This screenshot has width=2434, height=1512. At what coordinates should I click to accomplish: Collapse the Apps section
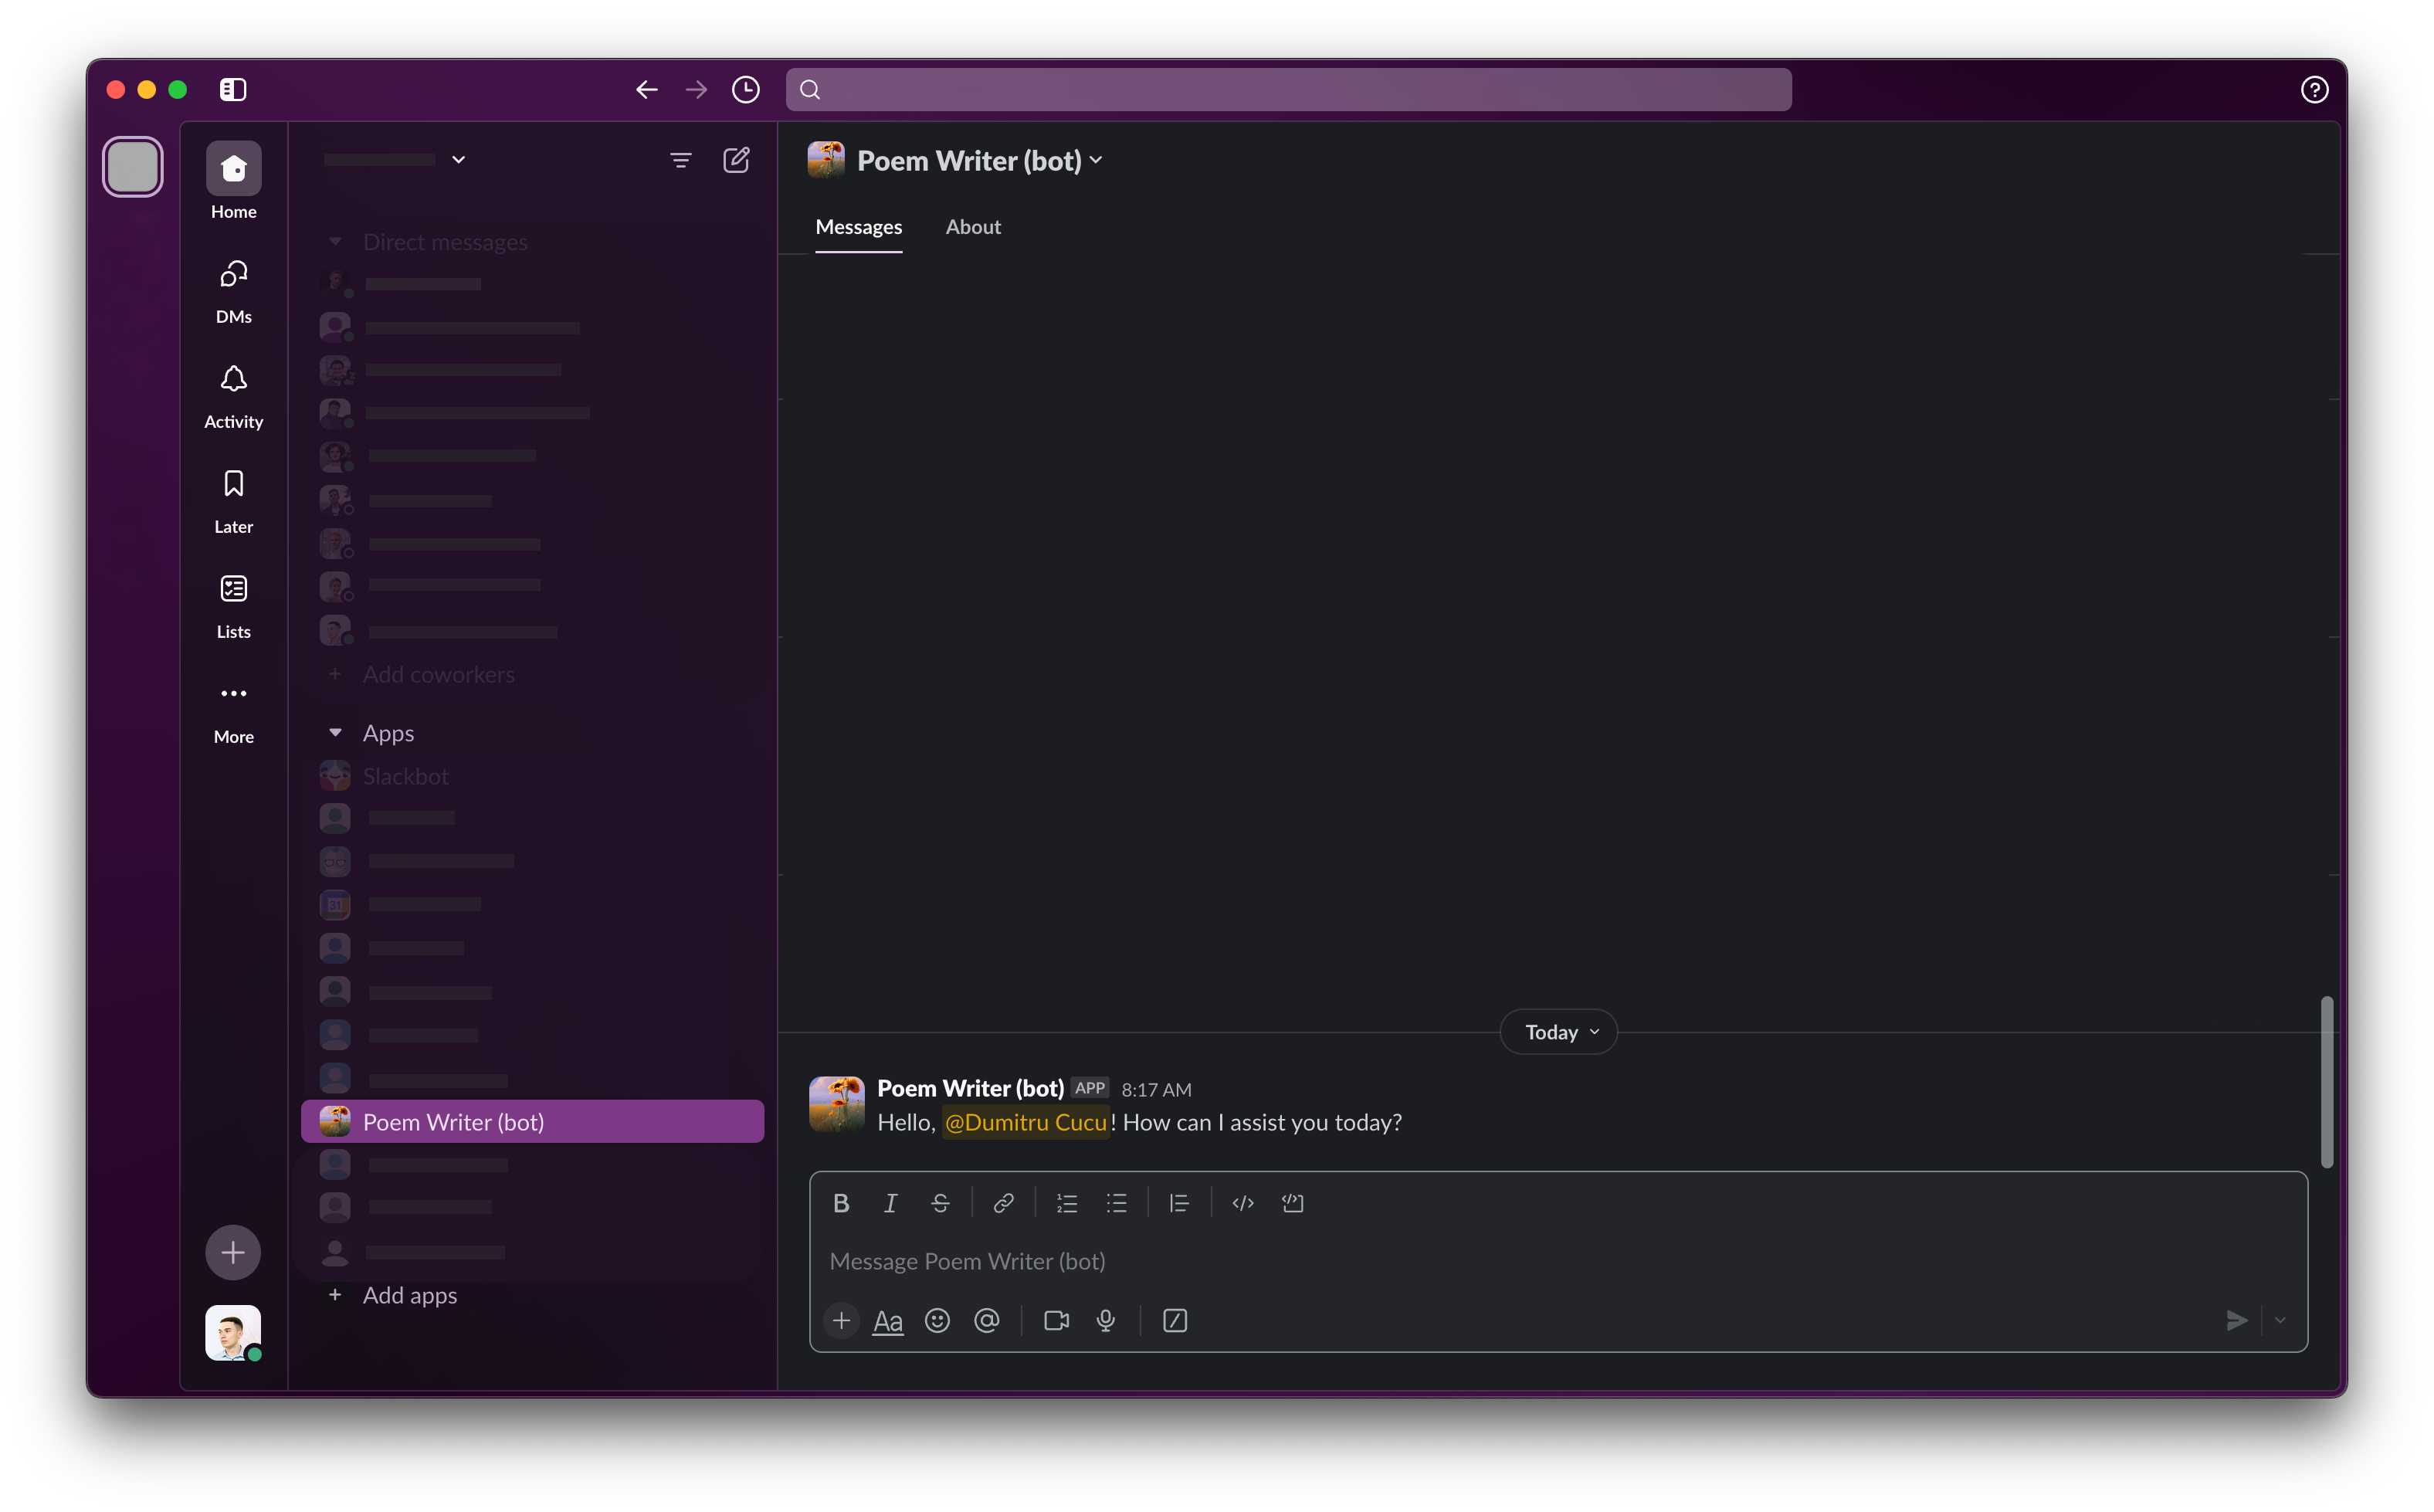tap(336, 733)
